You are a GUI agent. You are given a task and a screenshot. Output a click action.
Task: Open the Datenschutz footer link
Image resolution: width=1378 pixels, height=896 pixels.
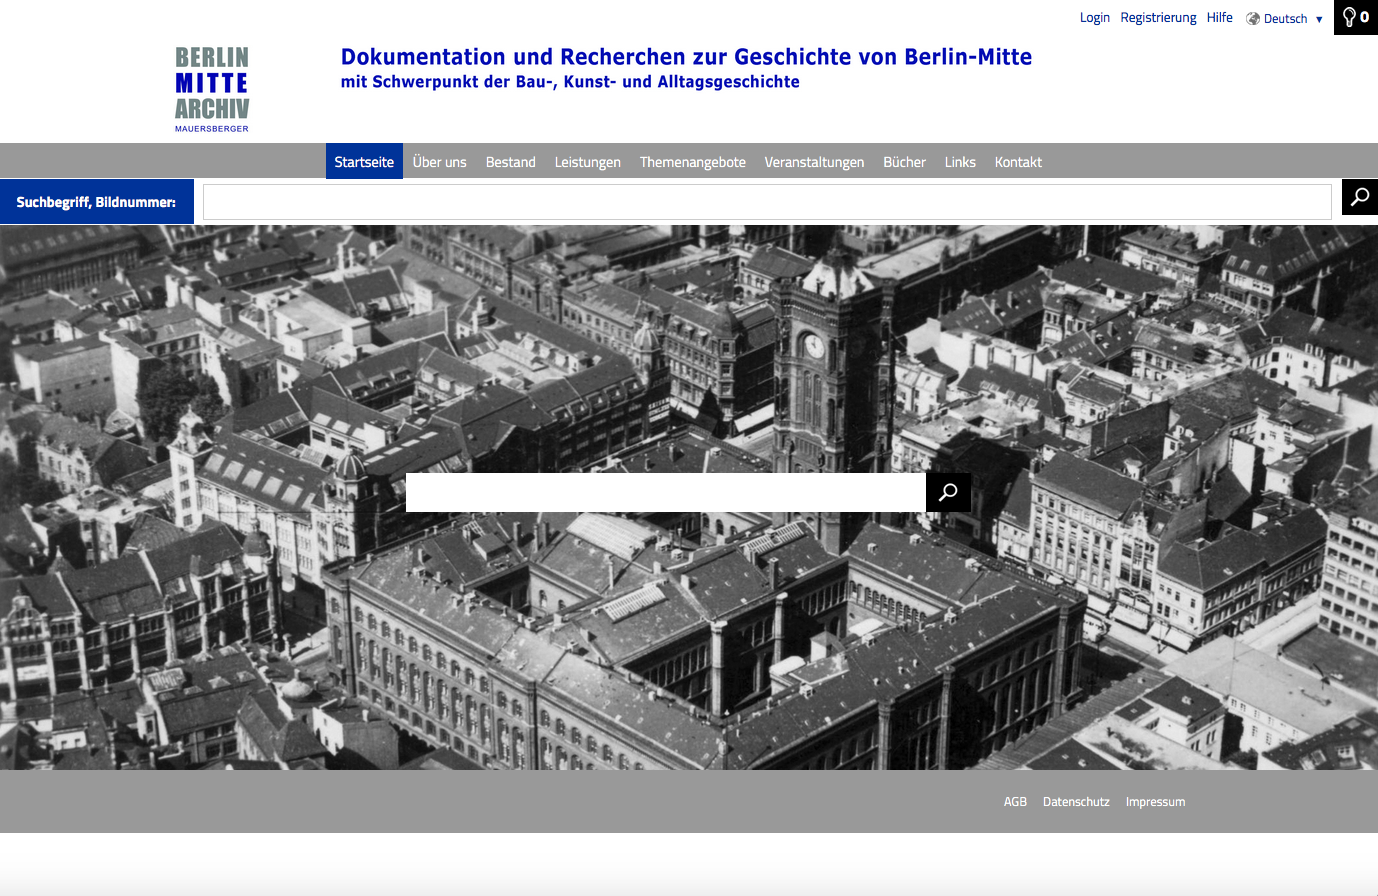tap(1075, 801)
